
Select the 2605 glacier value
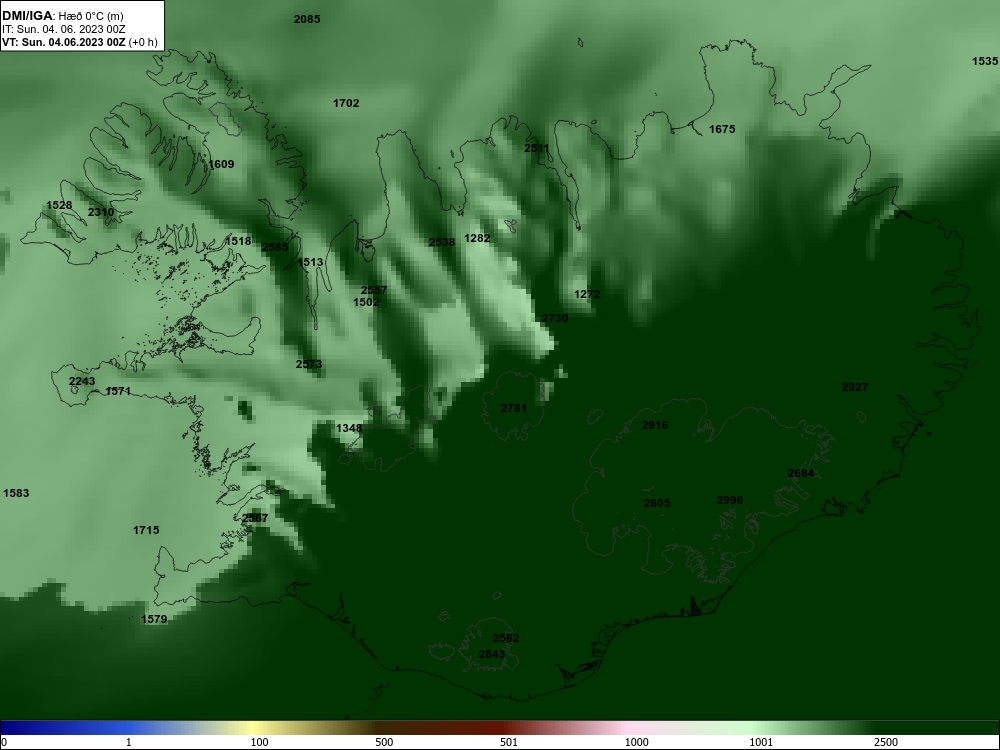click(x=657, y=503)
